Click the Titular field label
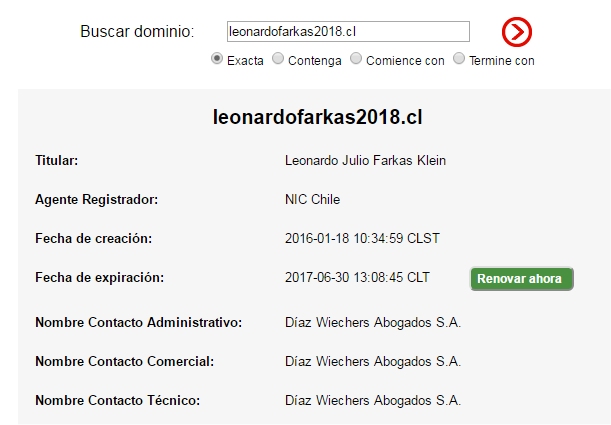The width and height of the screenshot is (611, 425). click(x=56, y=160)
